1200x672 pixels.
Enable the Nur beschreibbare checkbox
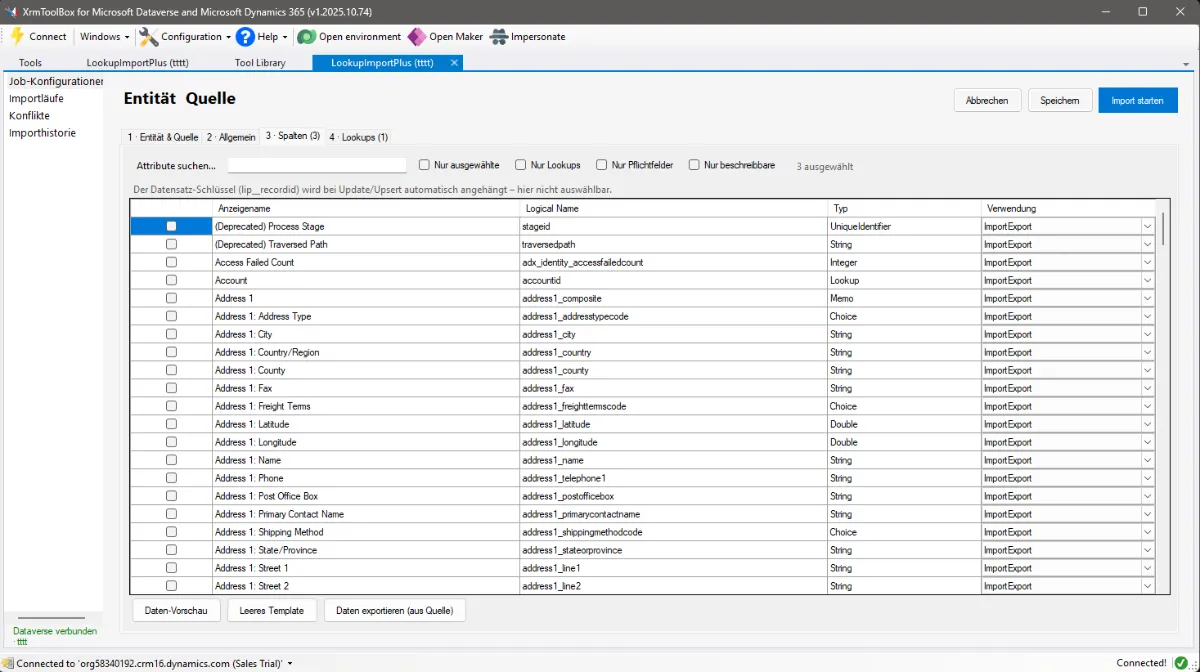(x=694, y=165)
